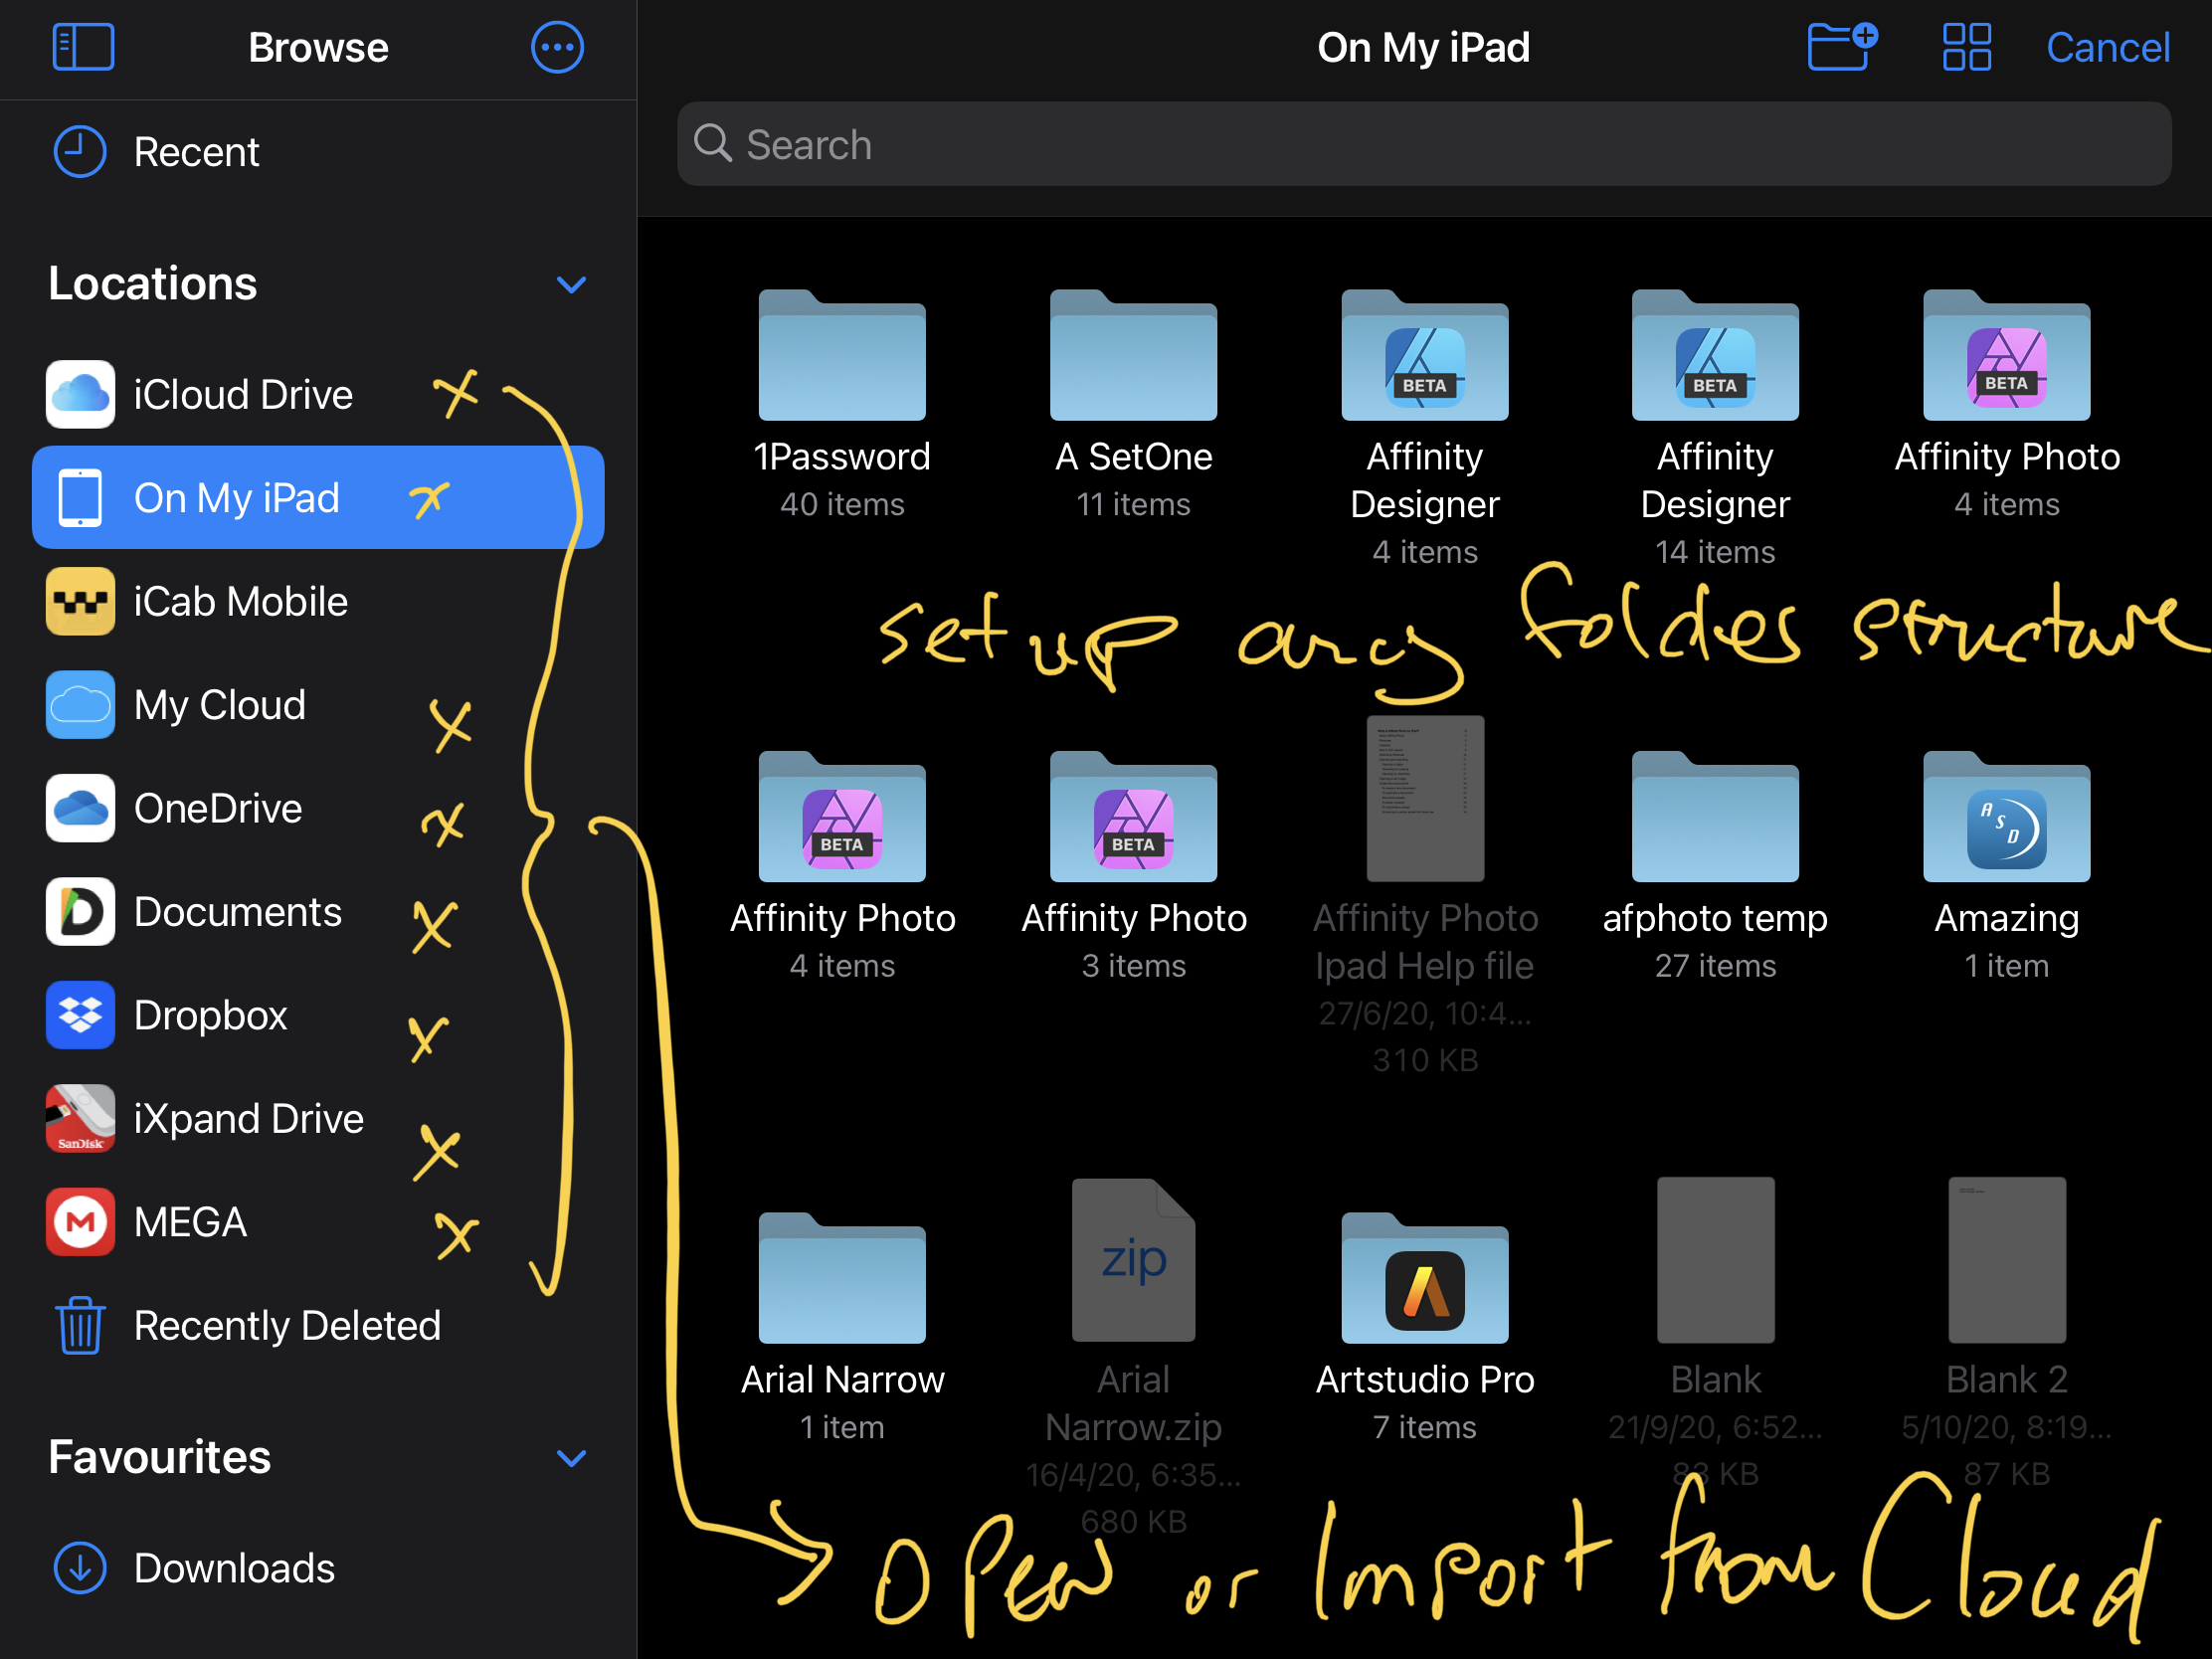Click the Recent clock icon

click(x=80, y=152)
